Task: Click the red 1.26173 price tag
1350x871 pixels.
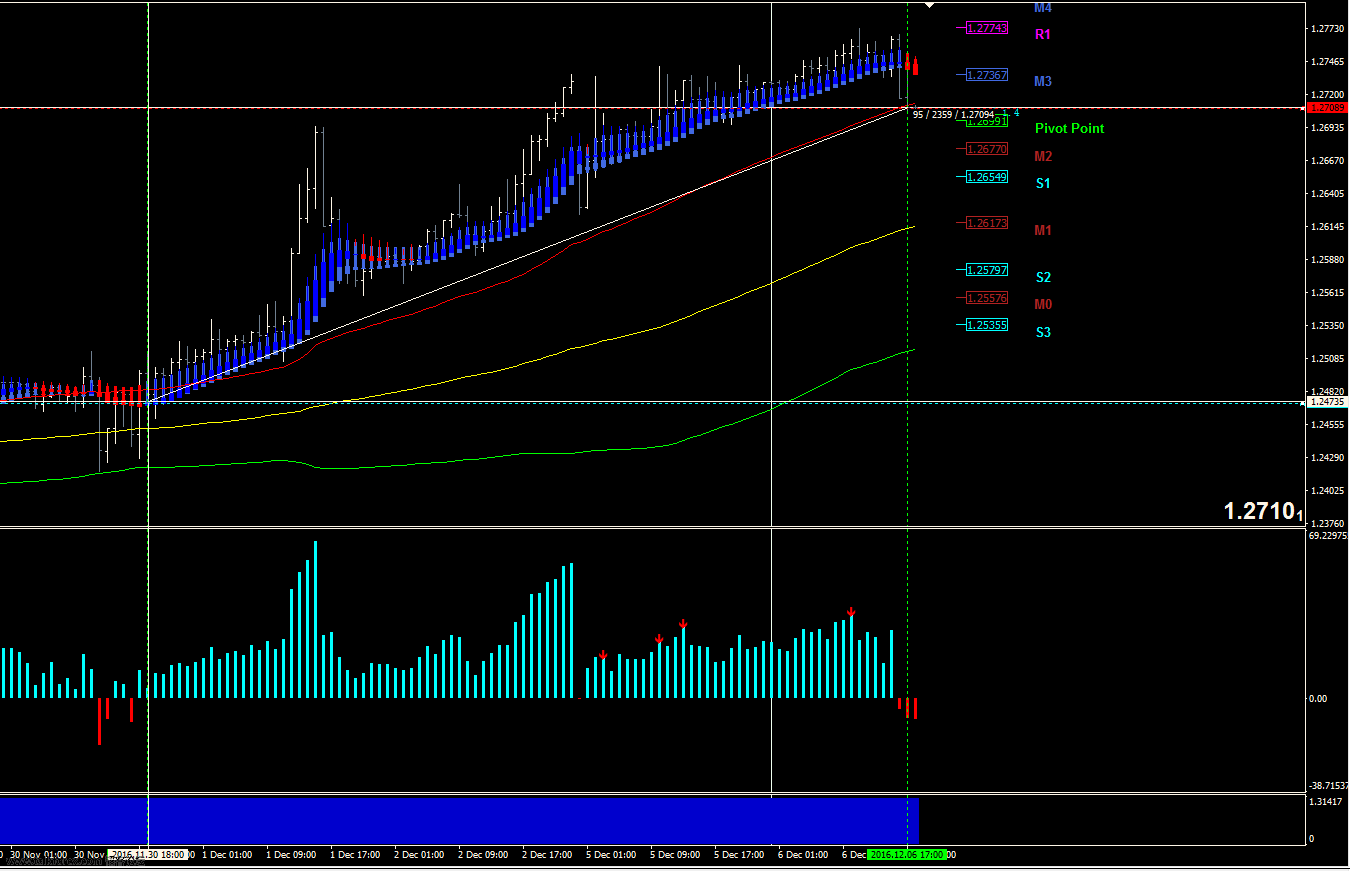Action: point(986,223)
